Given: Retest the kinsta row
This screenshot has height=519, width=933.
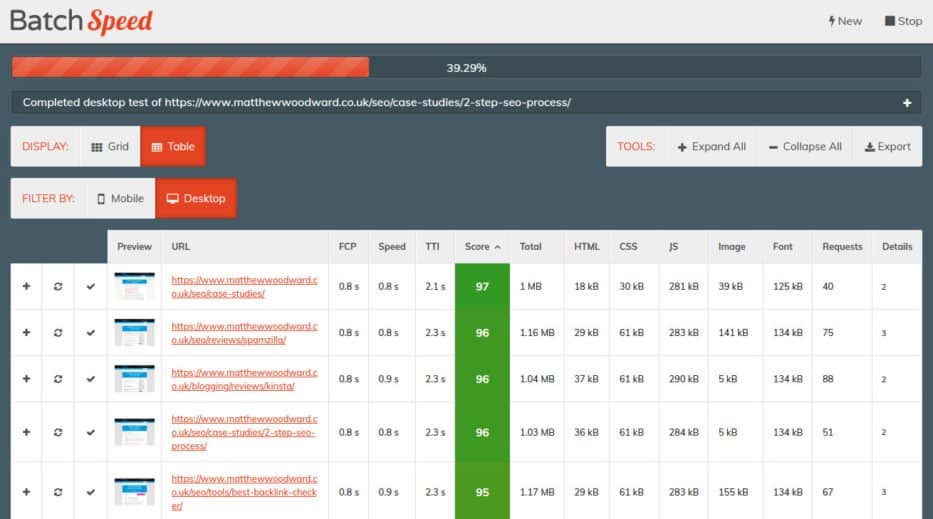Looking at the screenshot, I should (x=58, y=379).
